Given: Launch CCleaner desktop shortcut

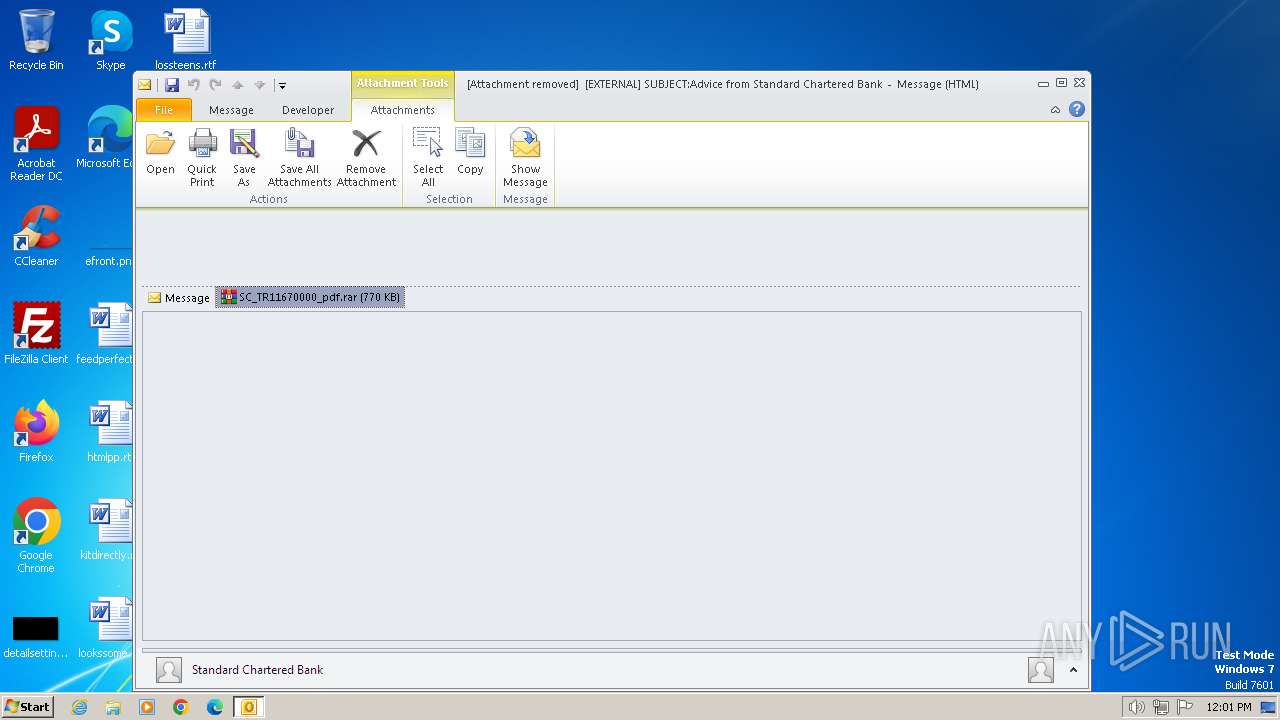Looking at the screenshot, I should [36, 237].
